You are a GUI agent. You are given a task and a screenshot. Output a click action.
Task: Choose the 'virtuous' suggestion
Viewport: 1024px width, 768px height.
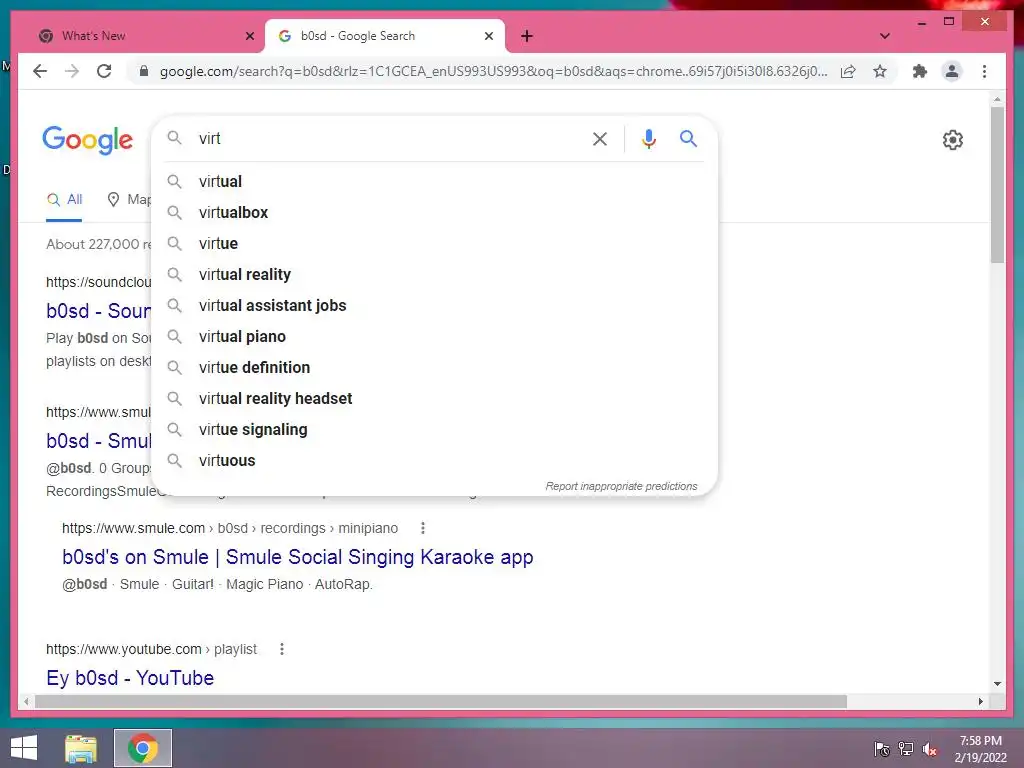(x=434, y=460)
